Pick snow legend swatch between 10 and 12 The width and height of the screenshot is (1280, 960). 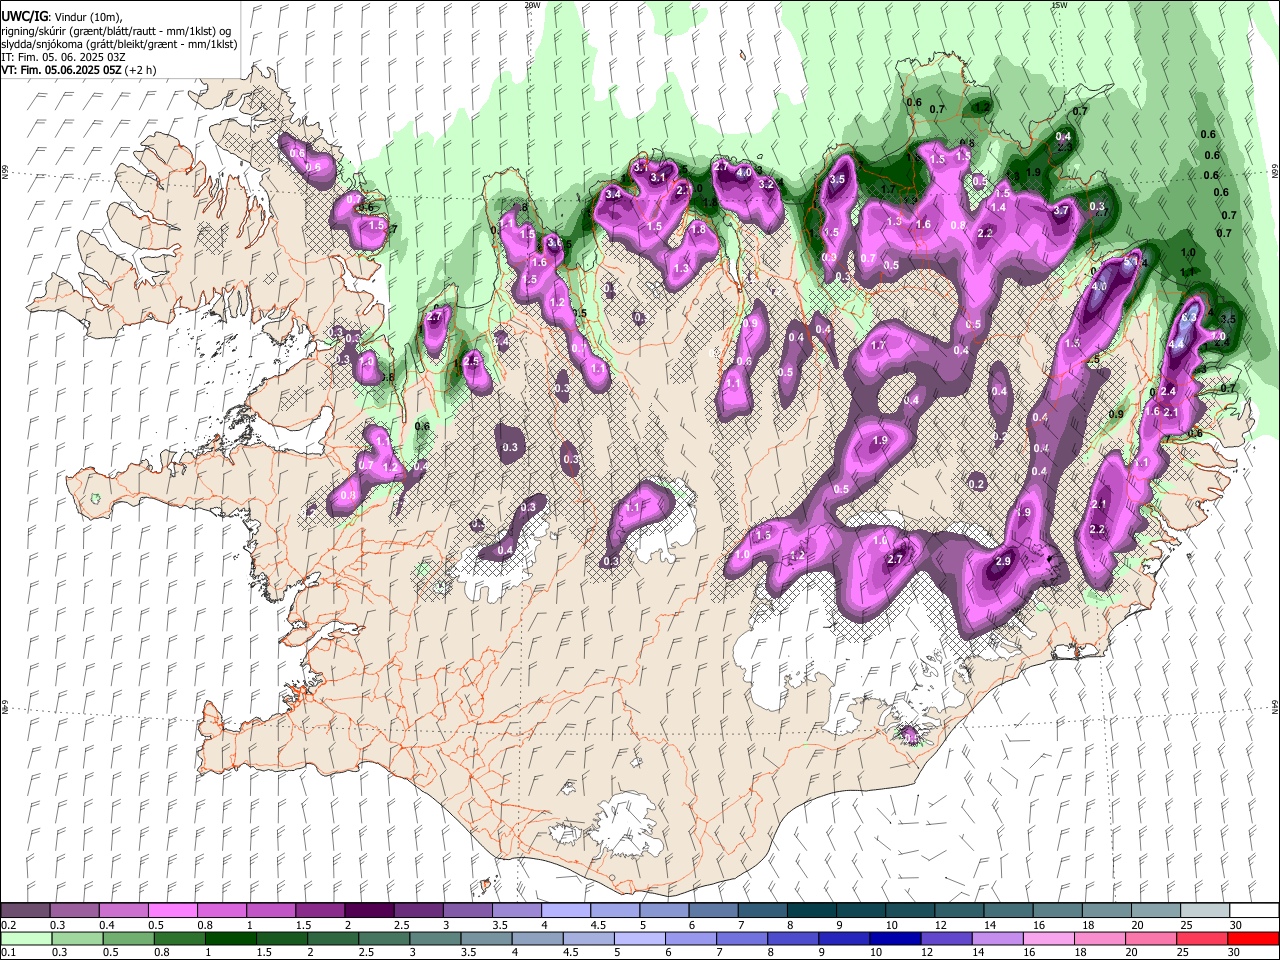(910, 911)
